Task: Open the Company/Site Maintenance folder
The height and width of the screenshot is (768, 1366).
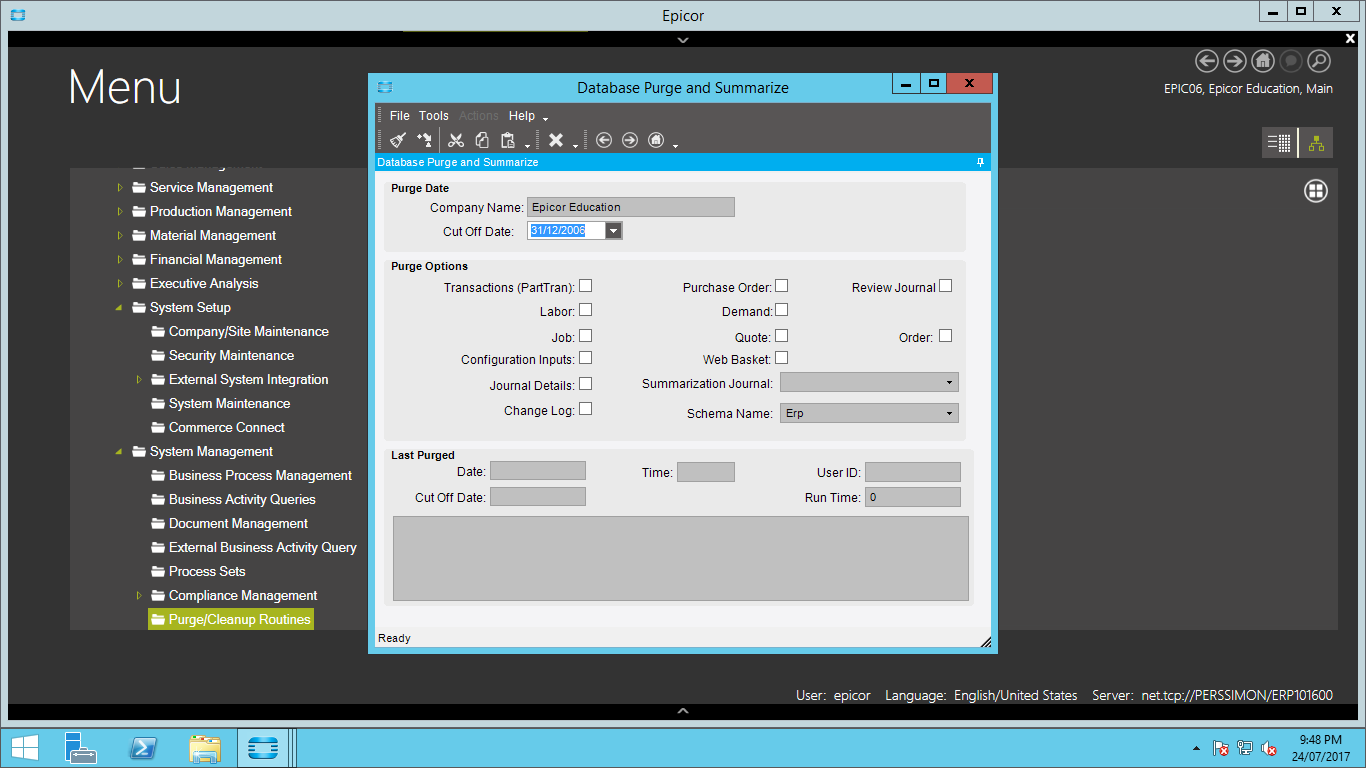Action: tap(240, 331)
